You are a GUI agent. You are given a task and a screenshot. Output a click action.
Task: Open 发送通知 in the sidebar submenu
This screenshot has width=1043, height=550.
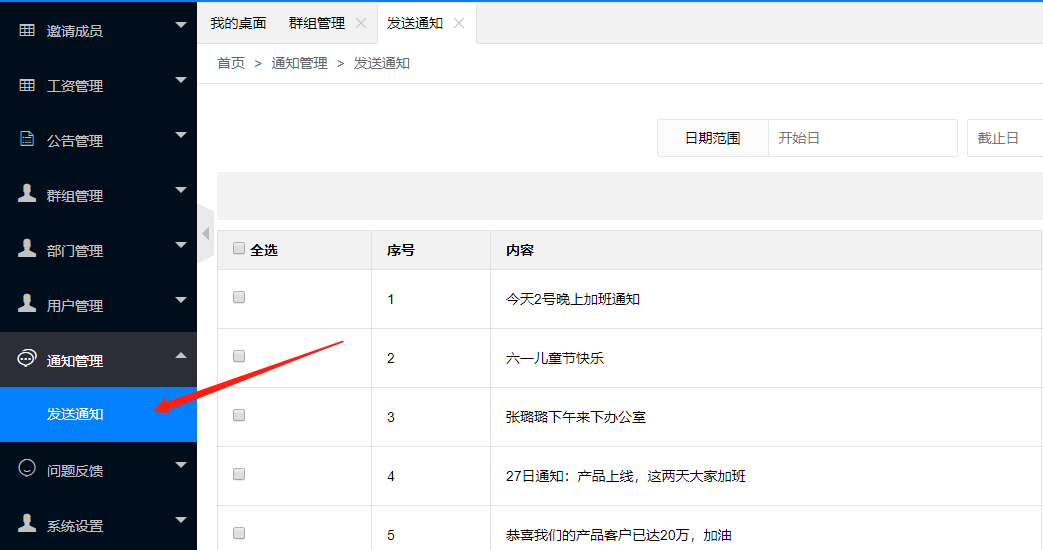pyautogui.click(x=75, y=414)
